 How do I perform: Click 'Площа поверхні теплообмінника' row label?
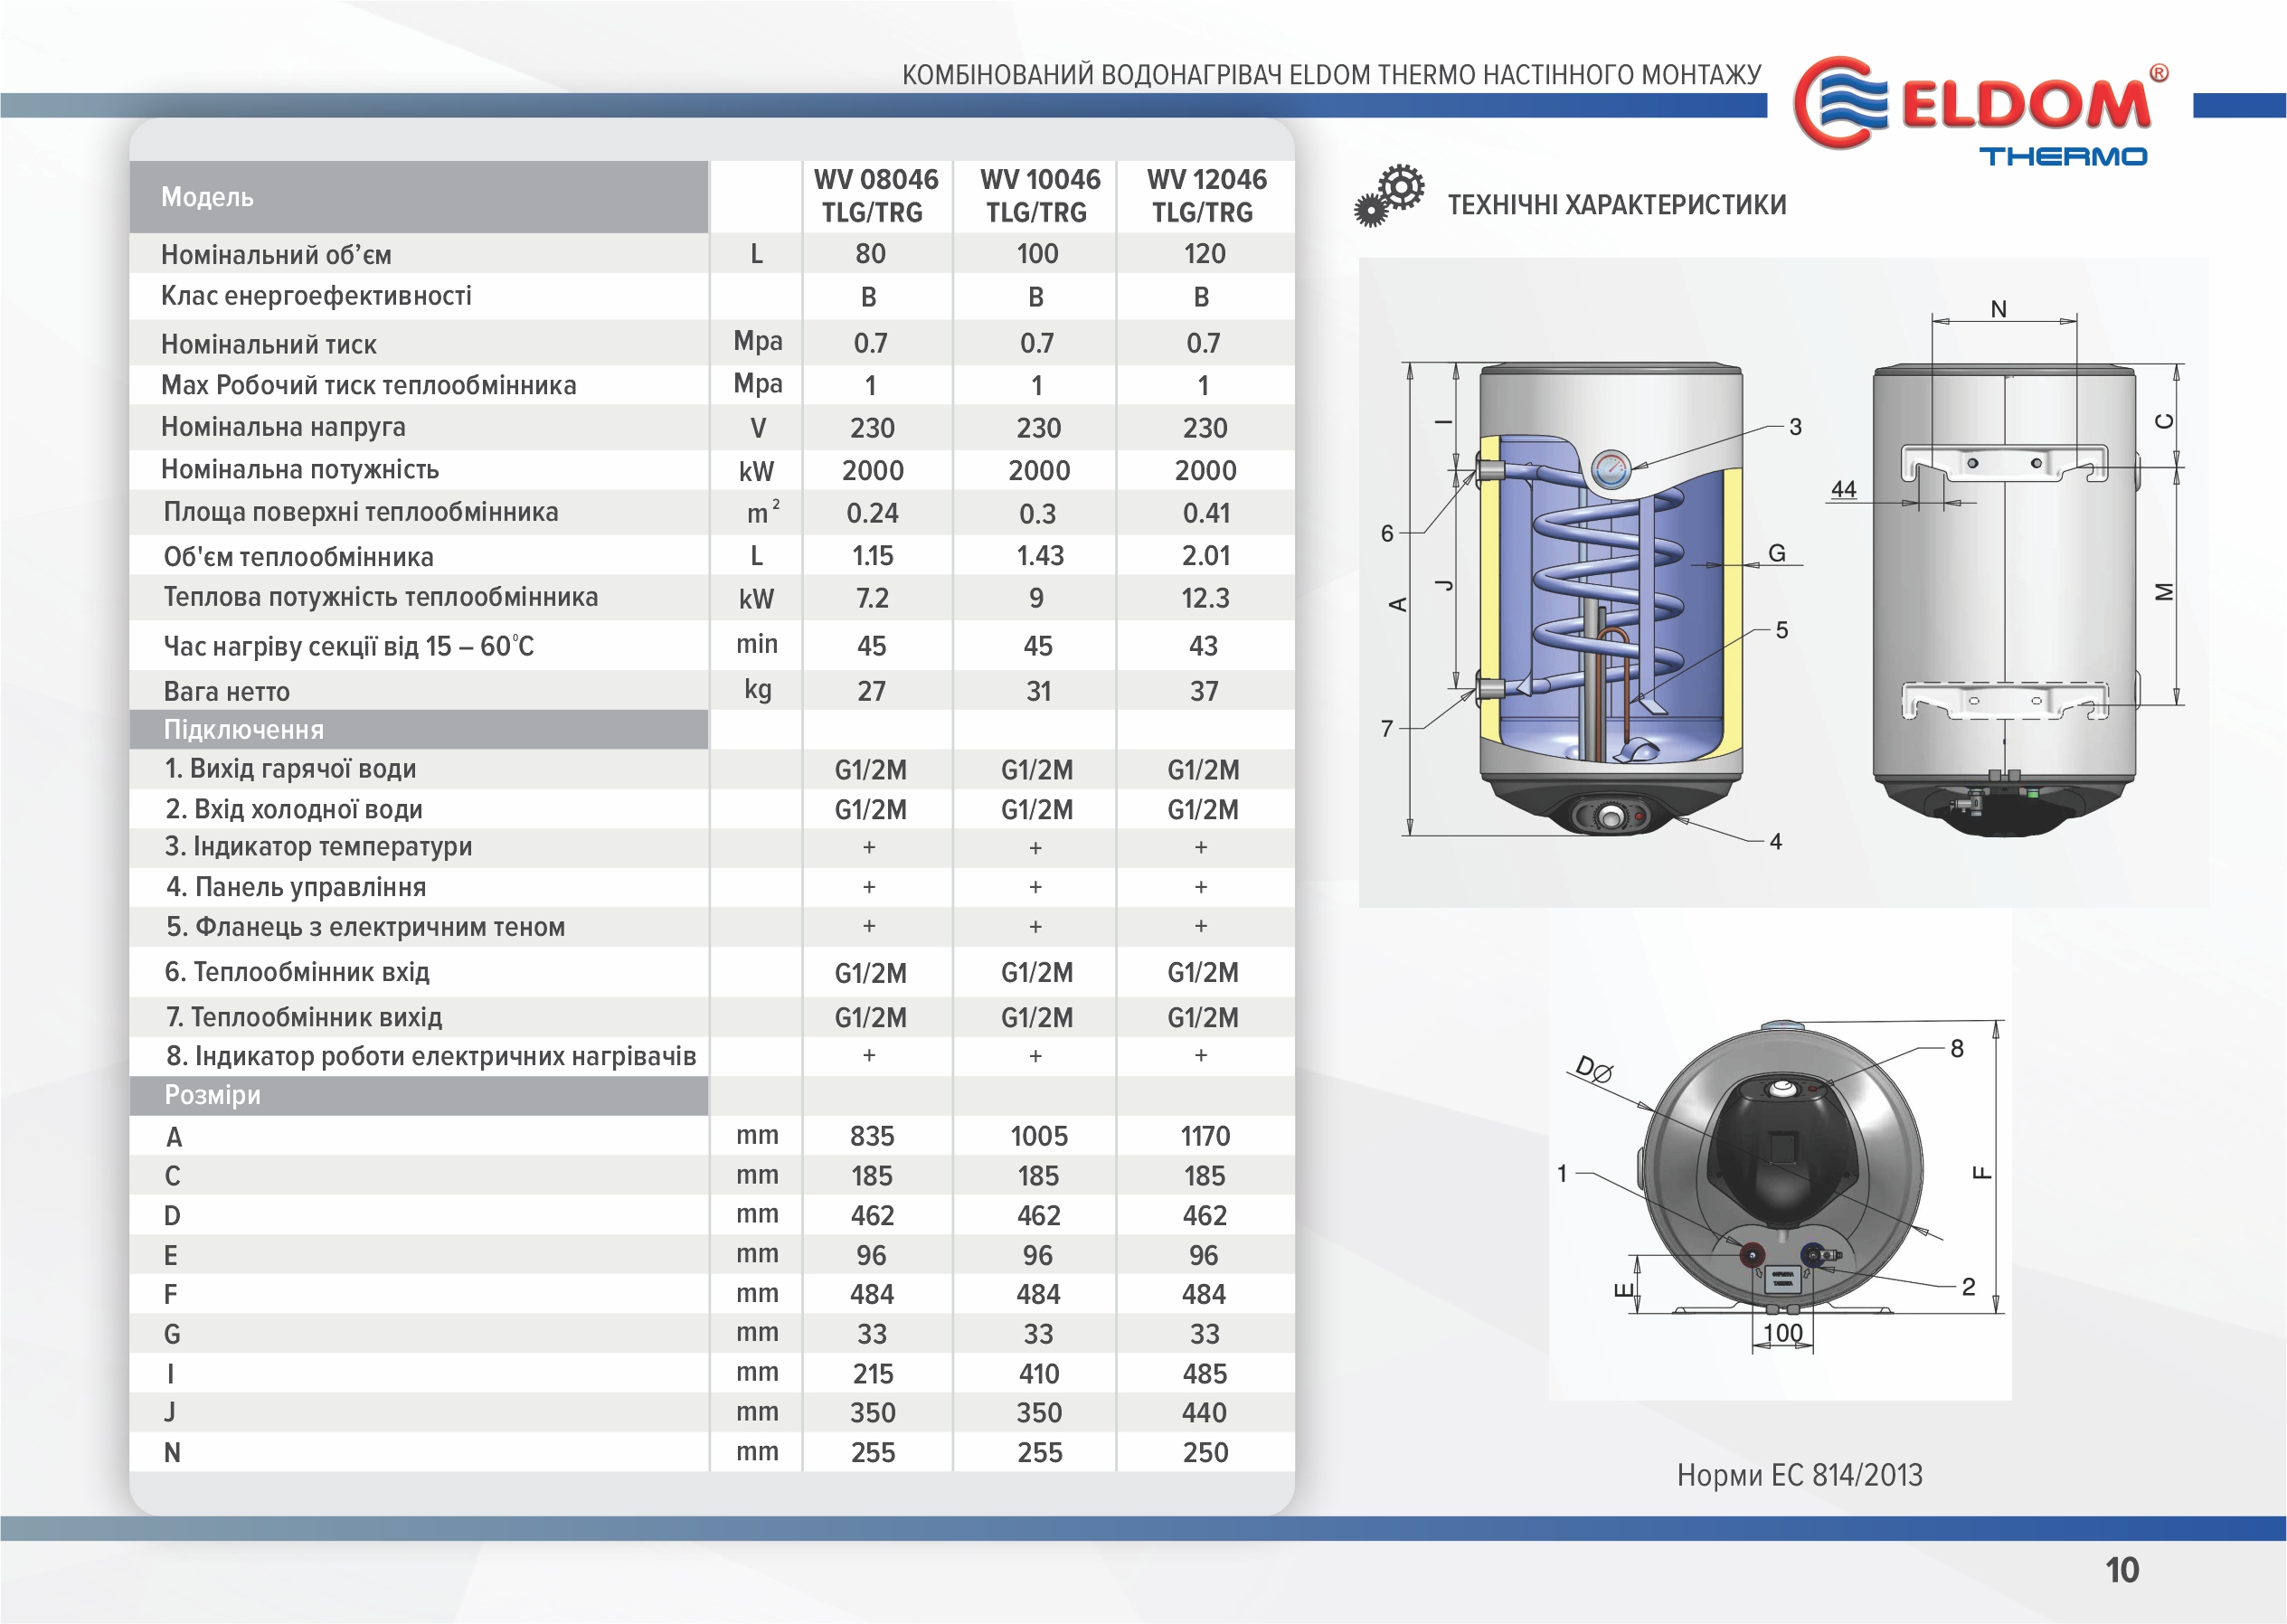(x=361, y=512)
